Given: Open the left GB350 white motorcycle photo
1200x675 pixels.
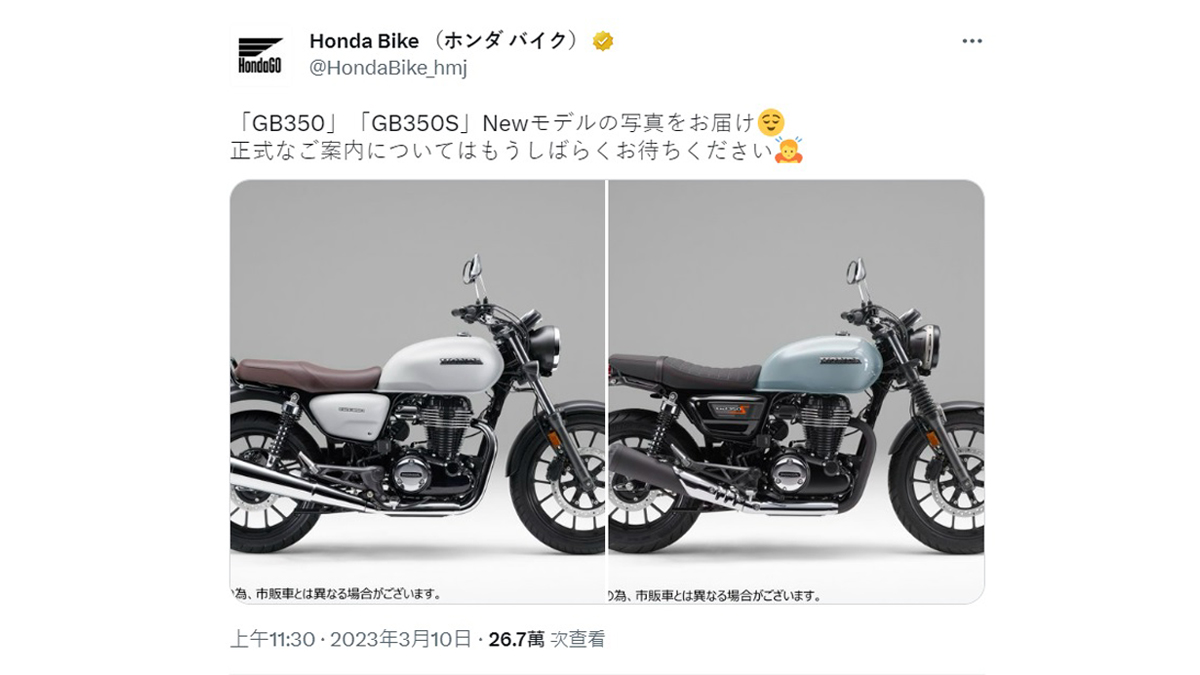Looking at the screenshot, I should (417, 392).
